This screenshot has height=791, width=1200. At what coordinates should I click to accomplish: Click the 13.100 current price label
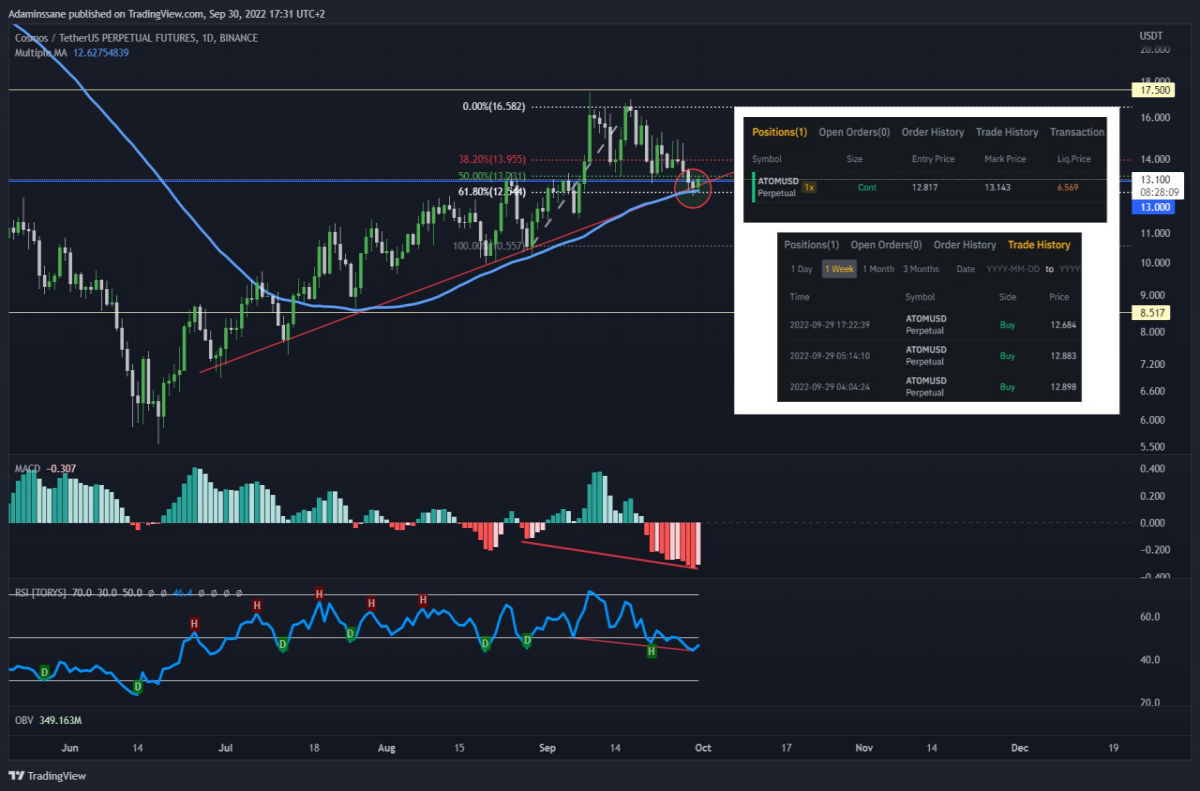(1155, 178)
